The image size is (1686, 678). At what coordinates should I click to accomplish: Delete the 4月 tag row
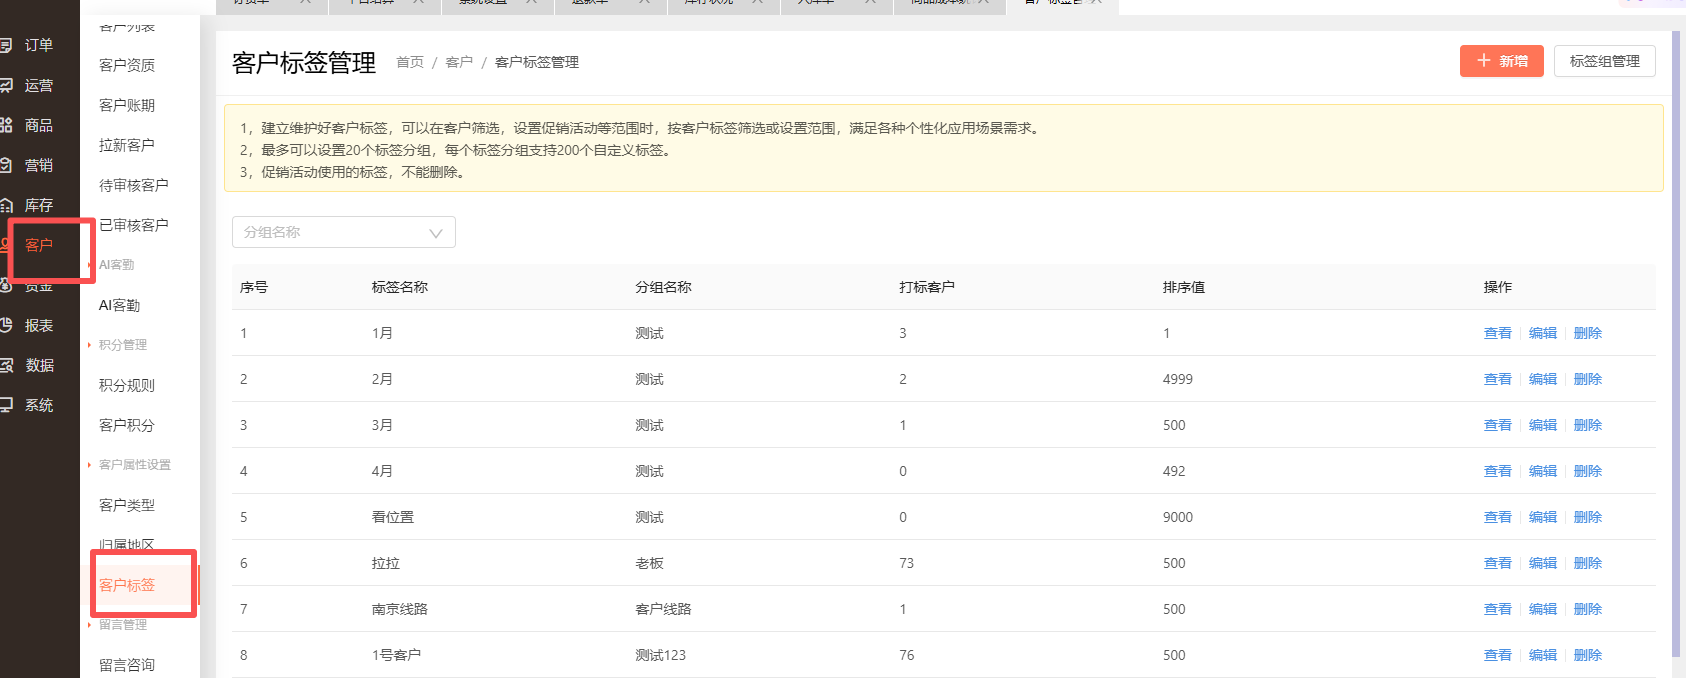(x=1587, y=471)
